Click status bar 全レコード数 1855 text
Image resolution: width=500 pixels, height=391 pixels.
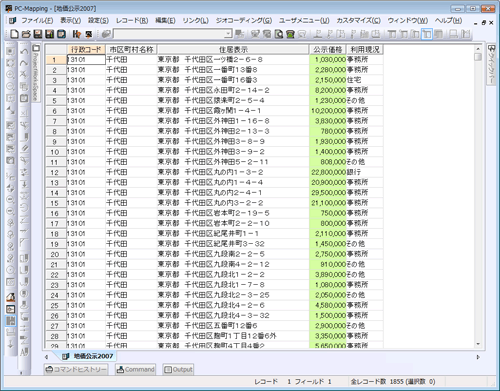[x=393, y=382]
